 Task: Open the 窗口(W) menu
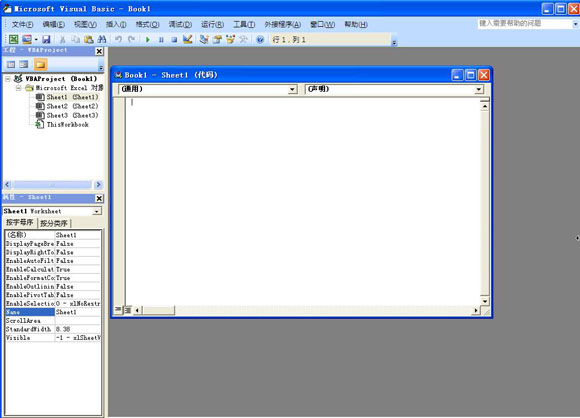pos(323,24)
